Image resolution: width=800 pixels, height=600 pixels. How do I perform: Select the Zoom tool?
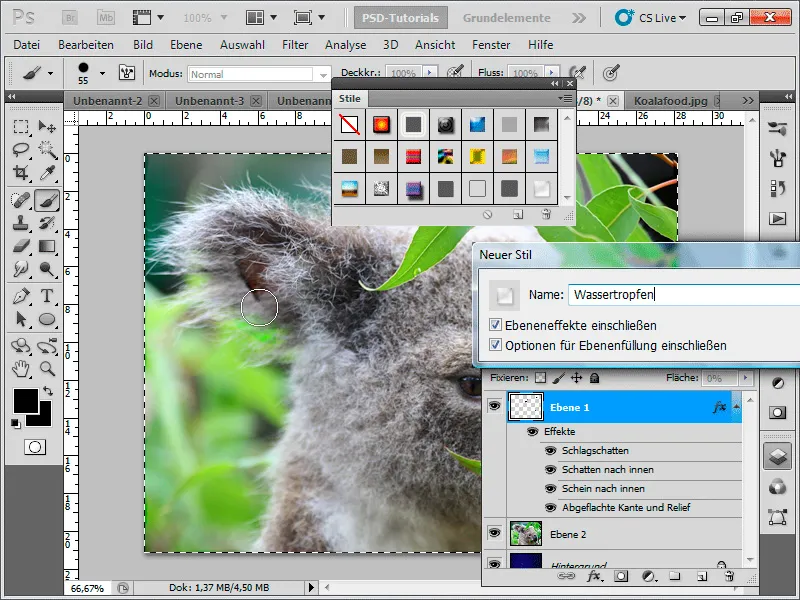47,368
